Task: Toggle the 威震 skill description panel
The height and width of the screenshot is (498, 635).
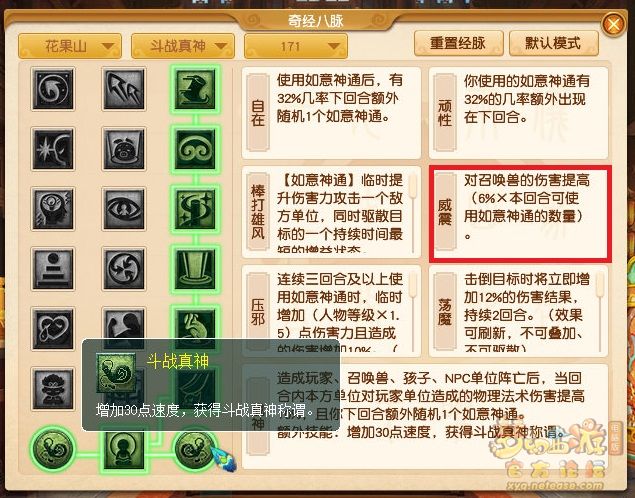Action: click(520, 212)
